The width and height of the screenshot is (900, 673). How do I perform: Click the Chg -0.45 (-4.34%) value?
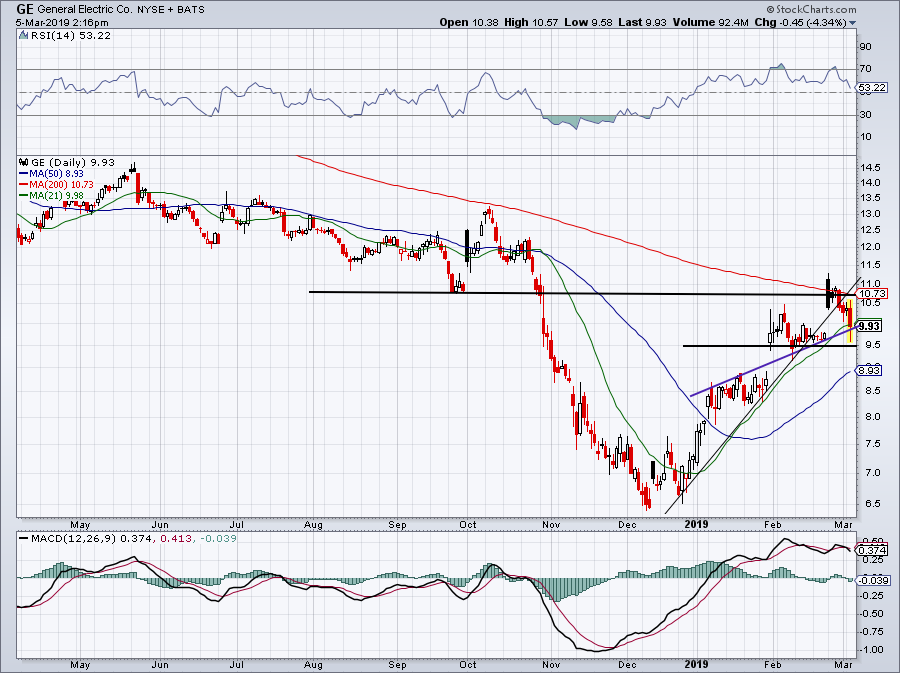(x=801, y=23)
